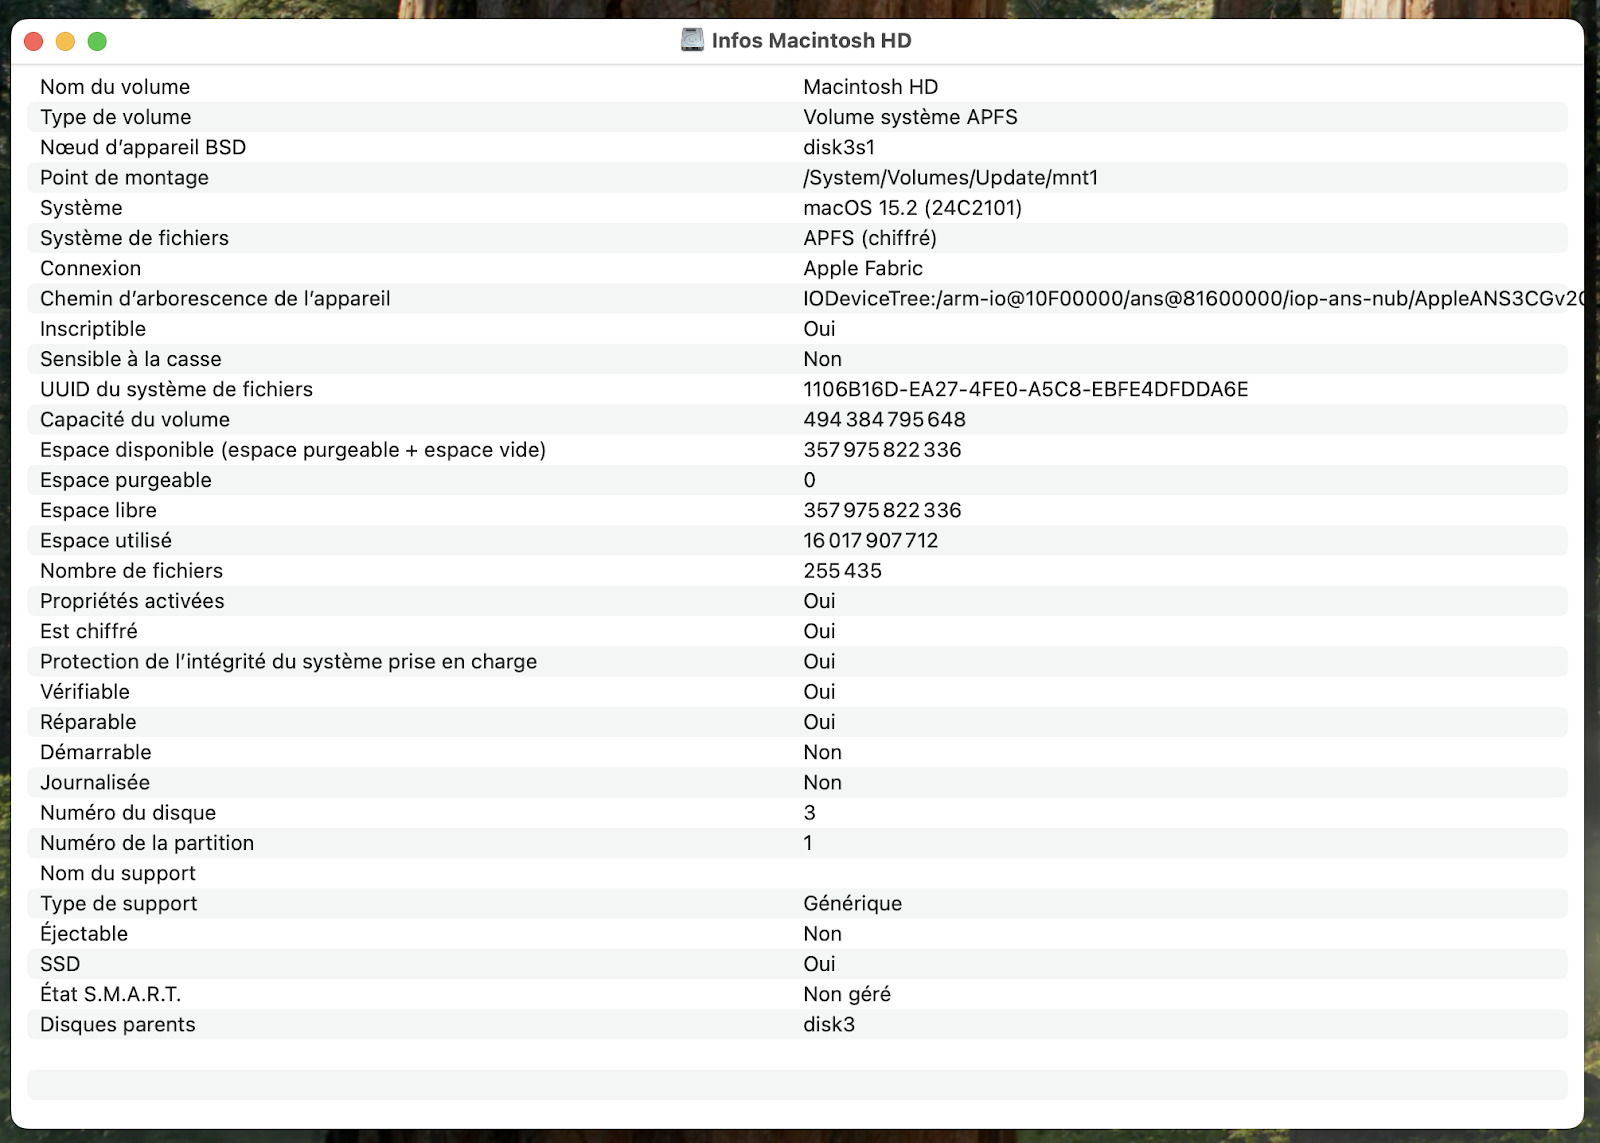Select the "Type de support" value Générique
The width and height of the screenshot is (1600, 1143).
pos(852,904)
